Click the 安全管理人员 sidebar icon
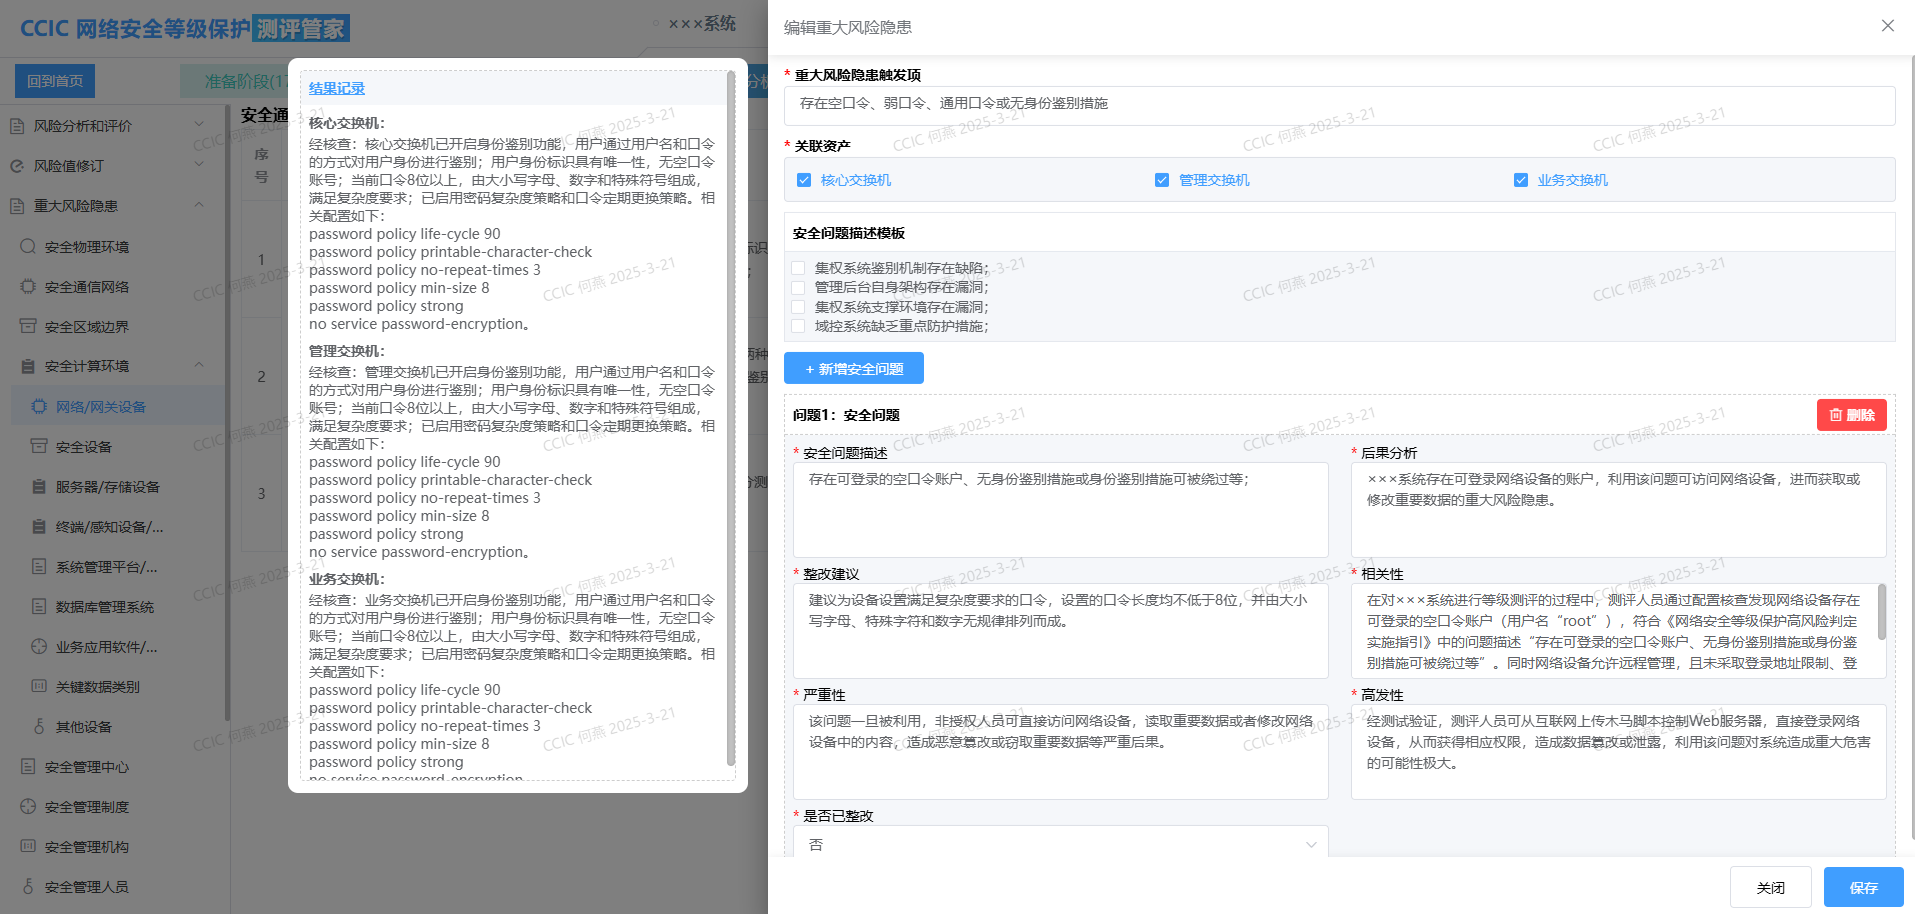 coord(28,887)
